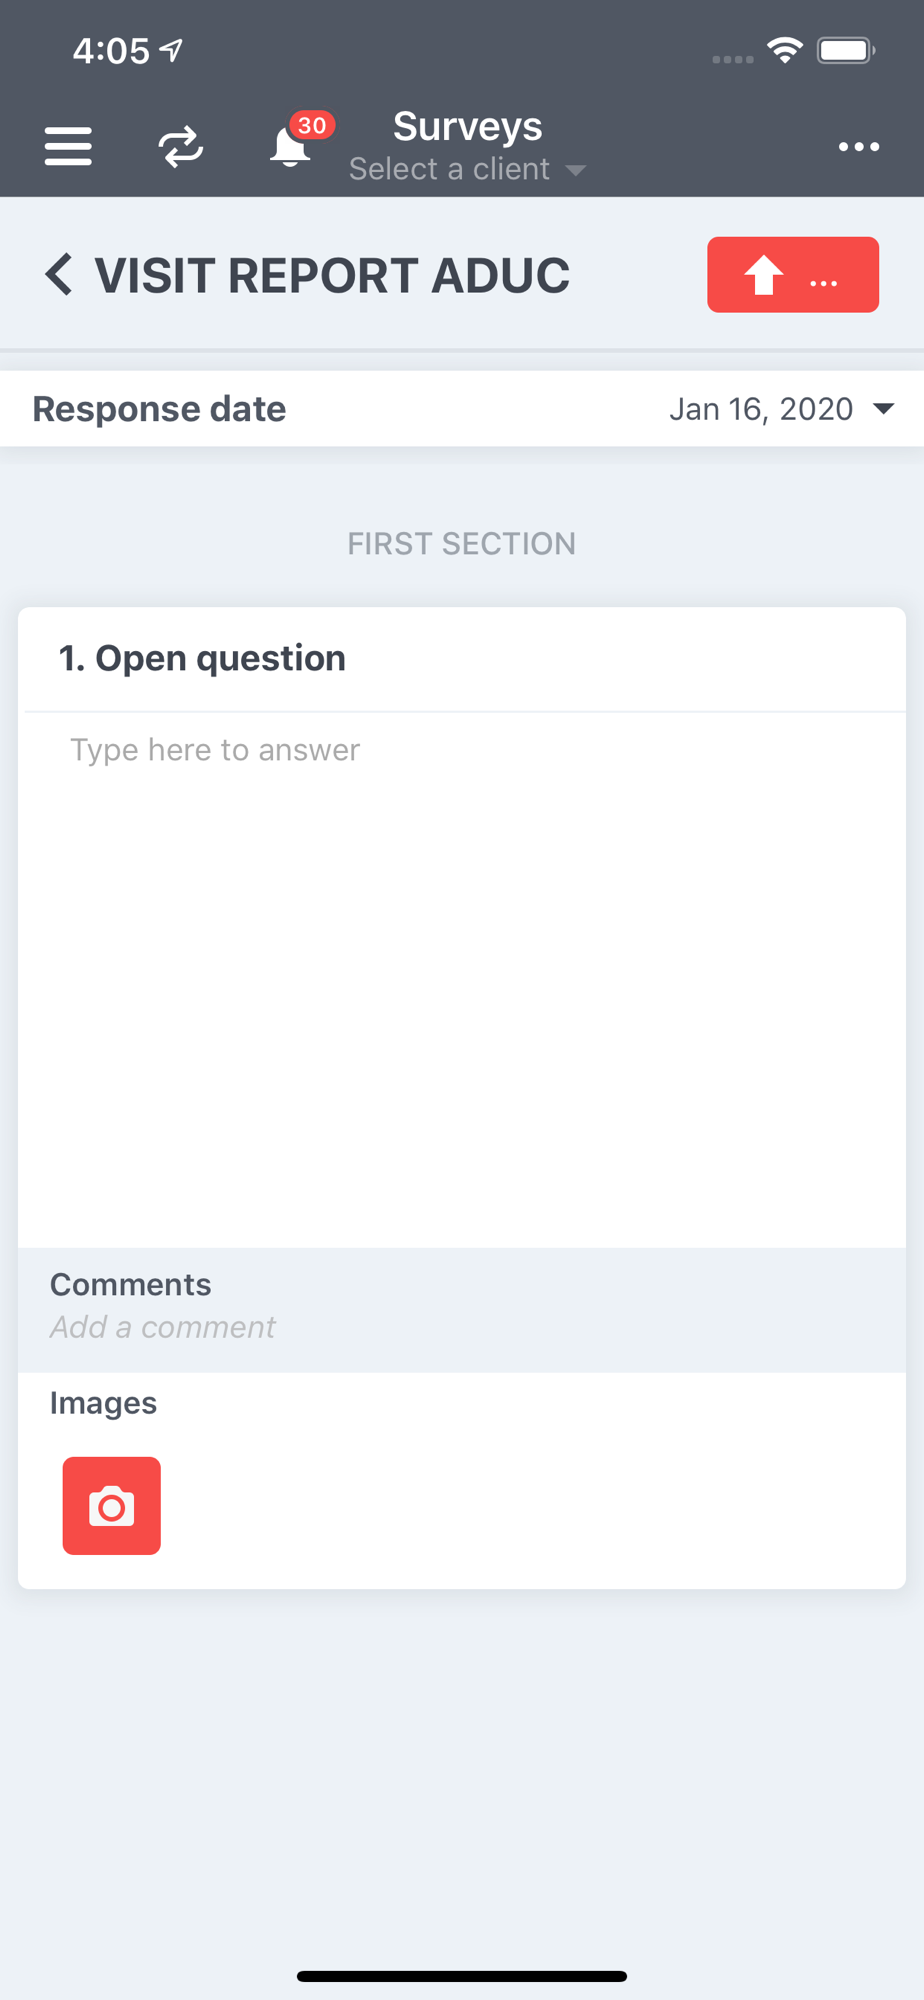Tap the Wi-Fi status icon
Image resolution: width=924 pixels, height=2000 pixels.
785,50
